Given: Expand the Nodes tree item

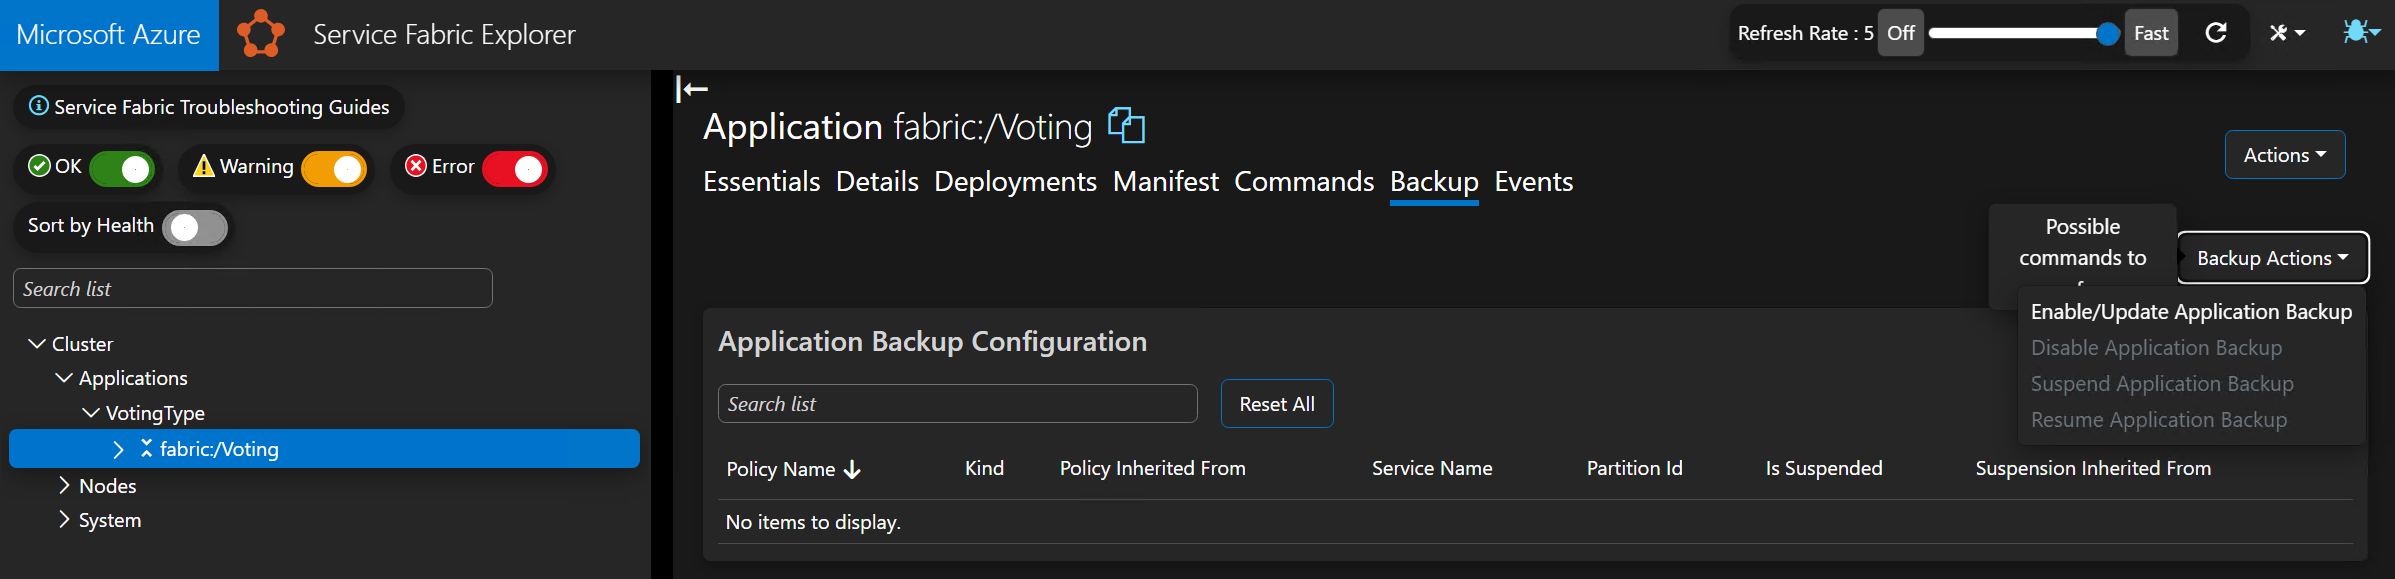Looking at the screenshot, I should [64, 486].
